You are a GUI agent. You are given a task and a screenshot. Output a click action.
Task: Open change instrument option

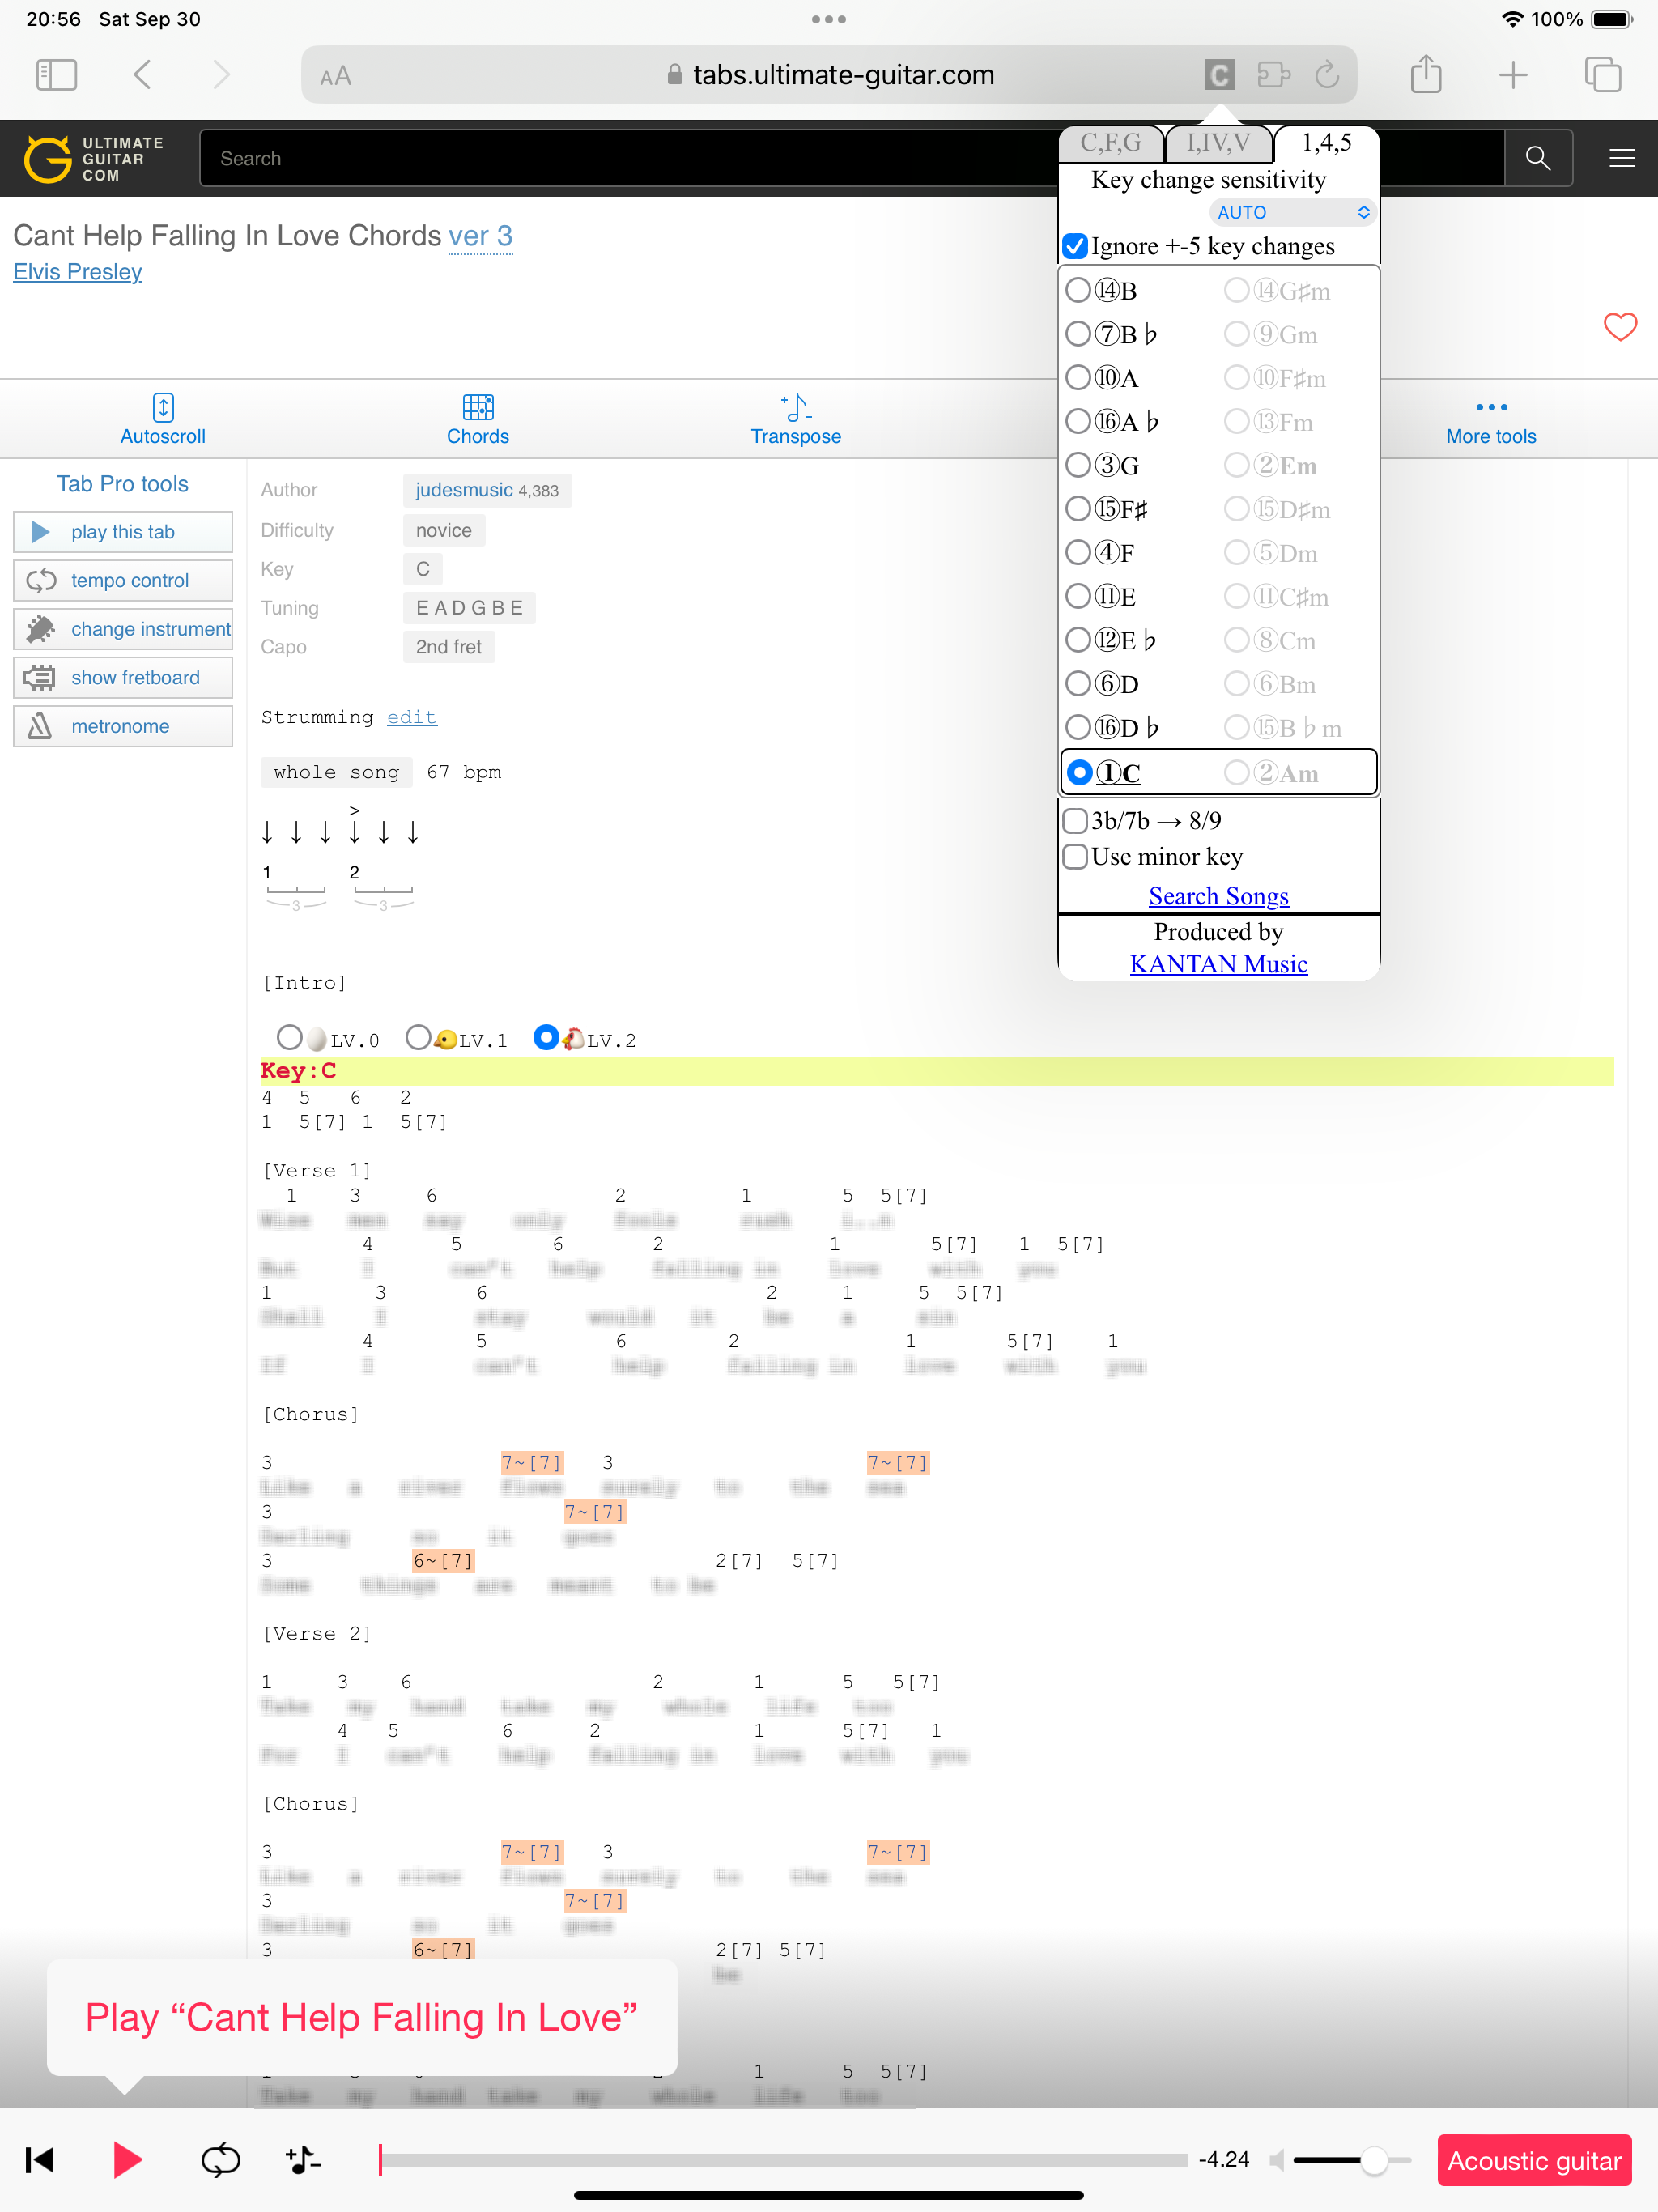click(x=123, y=629)
